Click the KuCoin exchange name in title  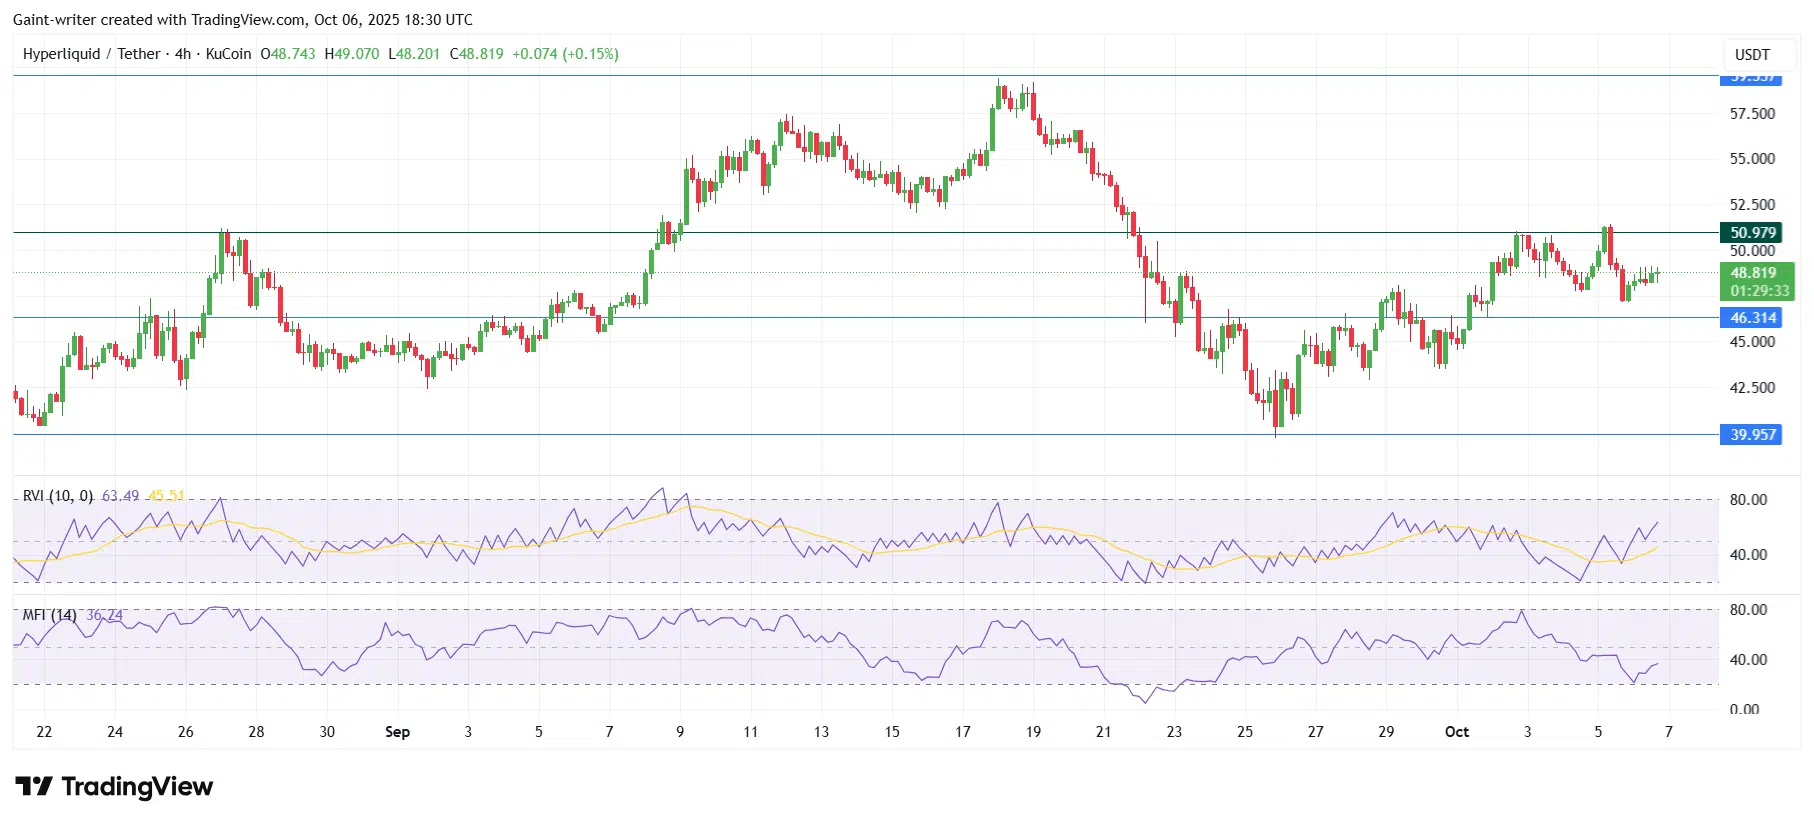click(228, 54)
